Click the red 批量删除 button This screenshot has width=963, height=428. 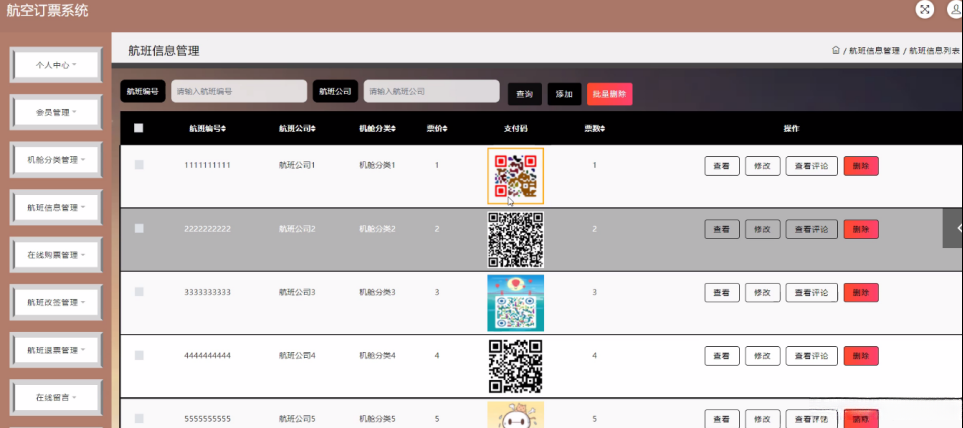pyautogui.click(x=609, y=94)
